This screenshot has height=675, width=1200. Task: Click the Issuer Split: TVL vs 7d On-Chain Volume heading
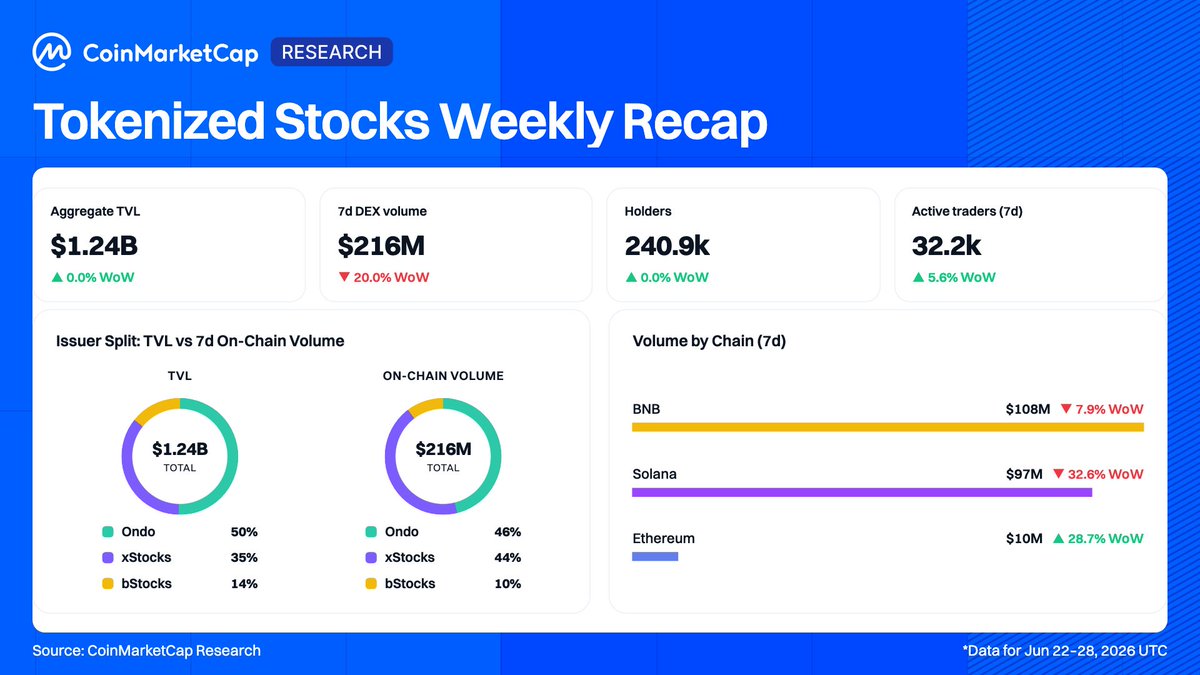pyautogui.click(x=200, y=341)
